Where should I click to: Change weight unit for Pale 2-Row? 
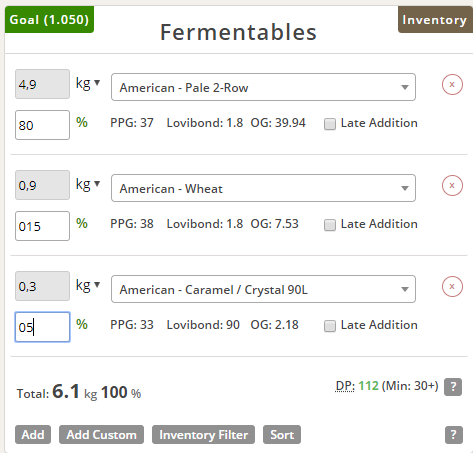coord(88,83)
